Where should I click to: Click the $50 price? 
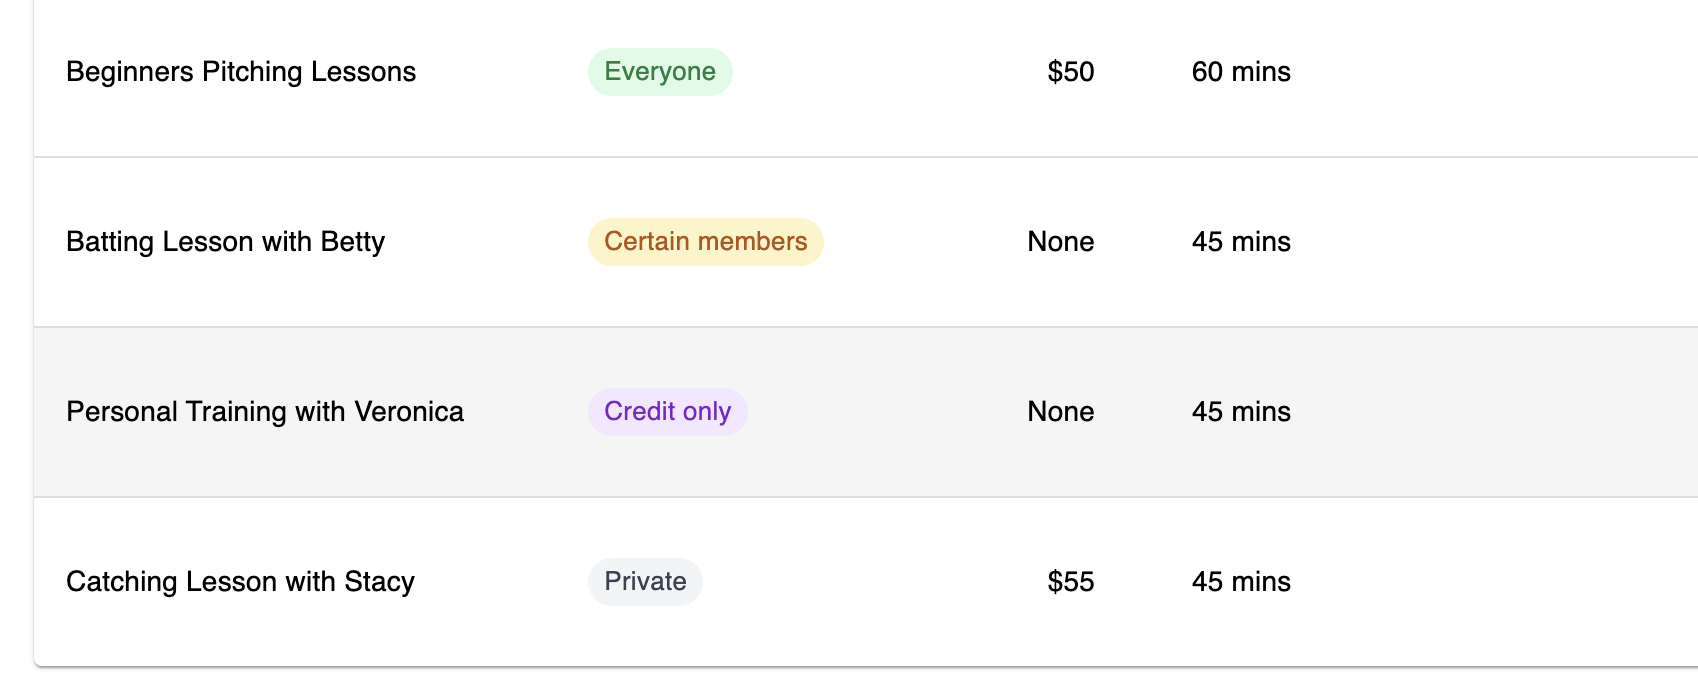coord(1070,72)
